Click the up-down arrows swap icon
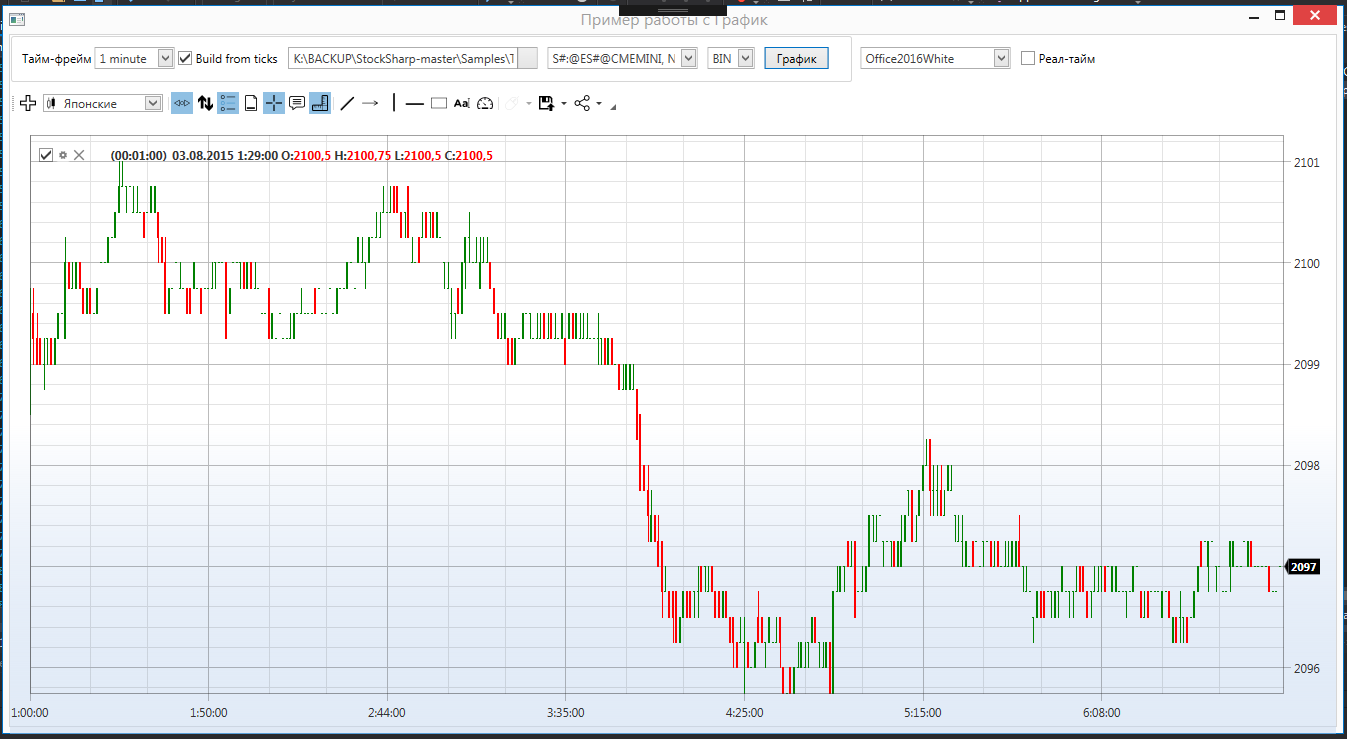This screenshot has height=739, width=1347. [205, 103]
